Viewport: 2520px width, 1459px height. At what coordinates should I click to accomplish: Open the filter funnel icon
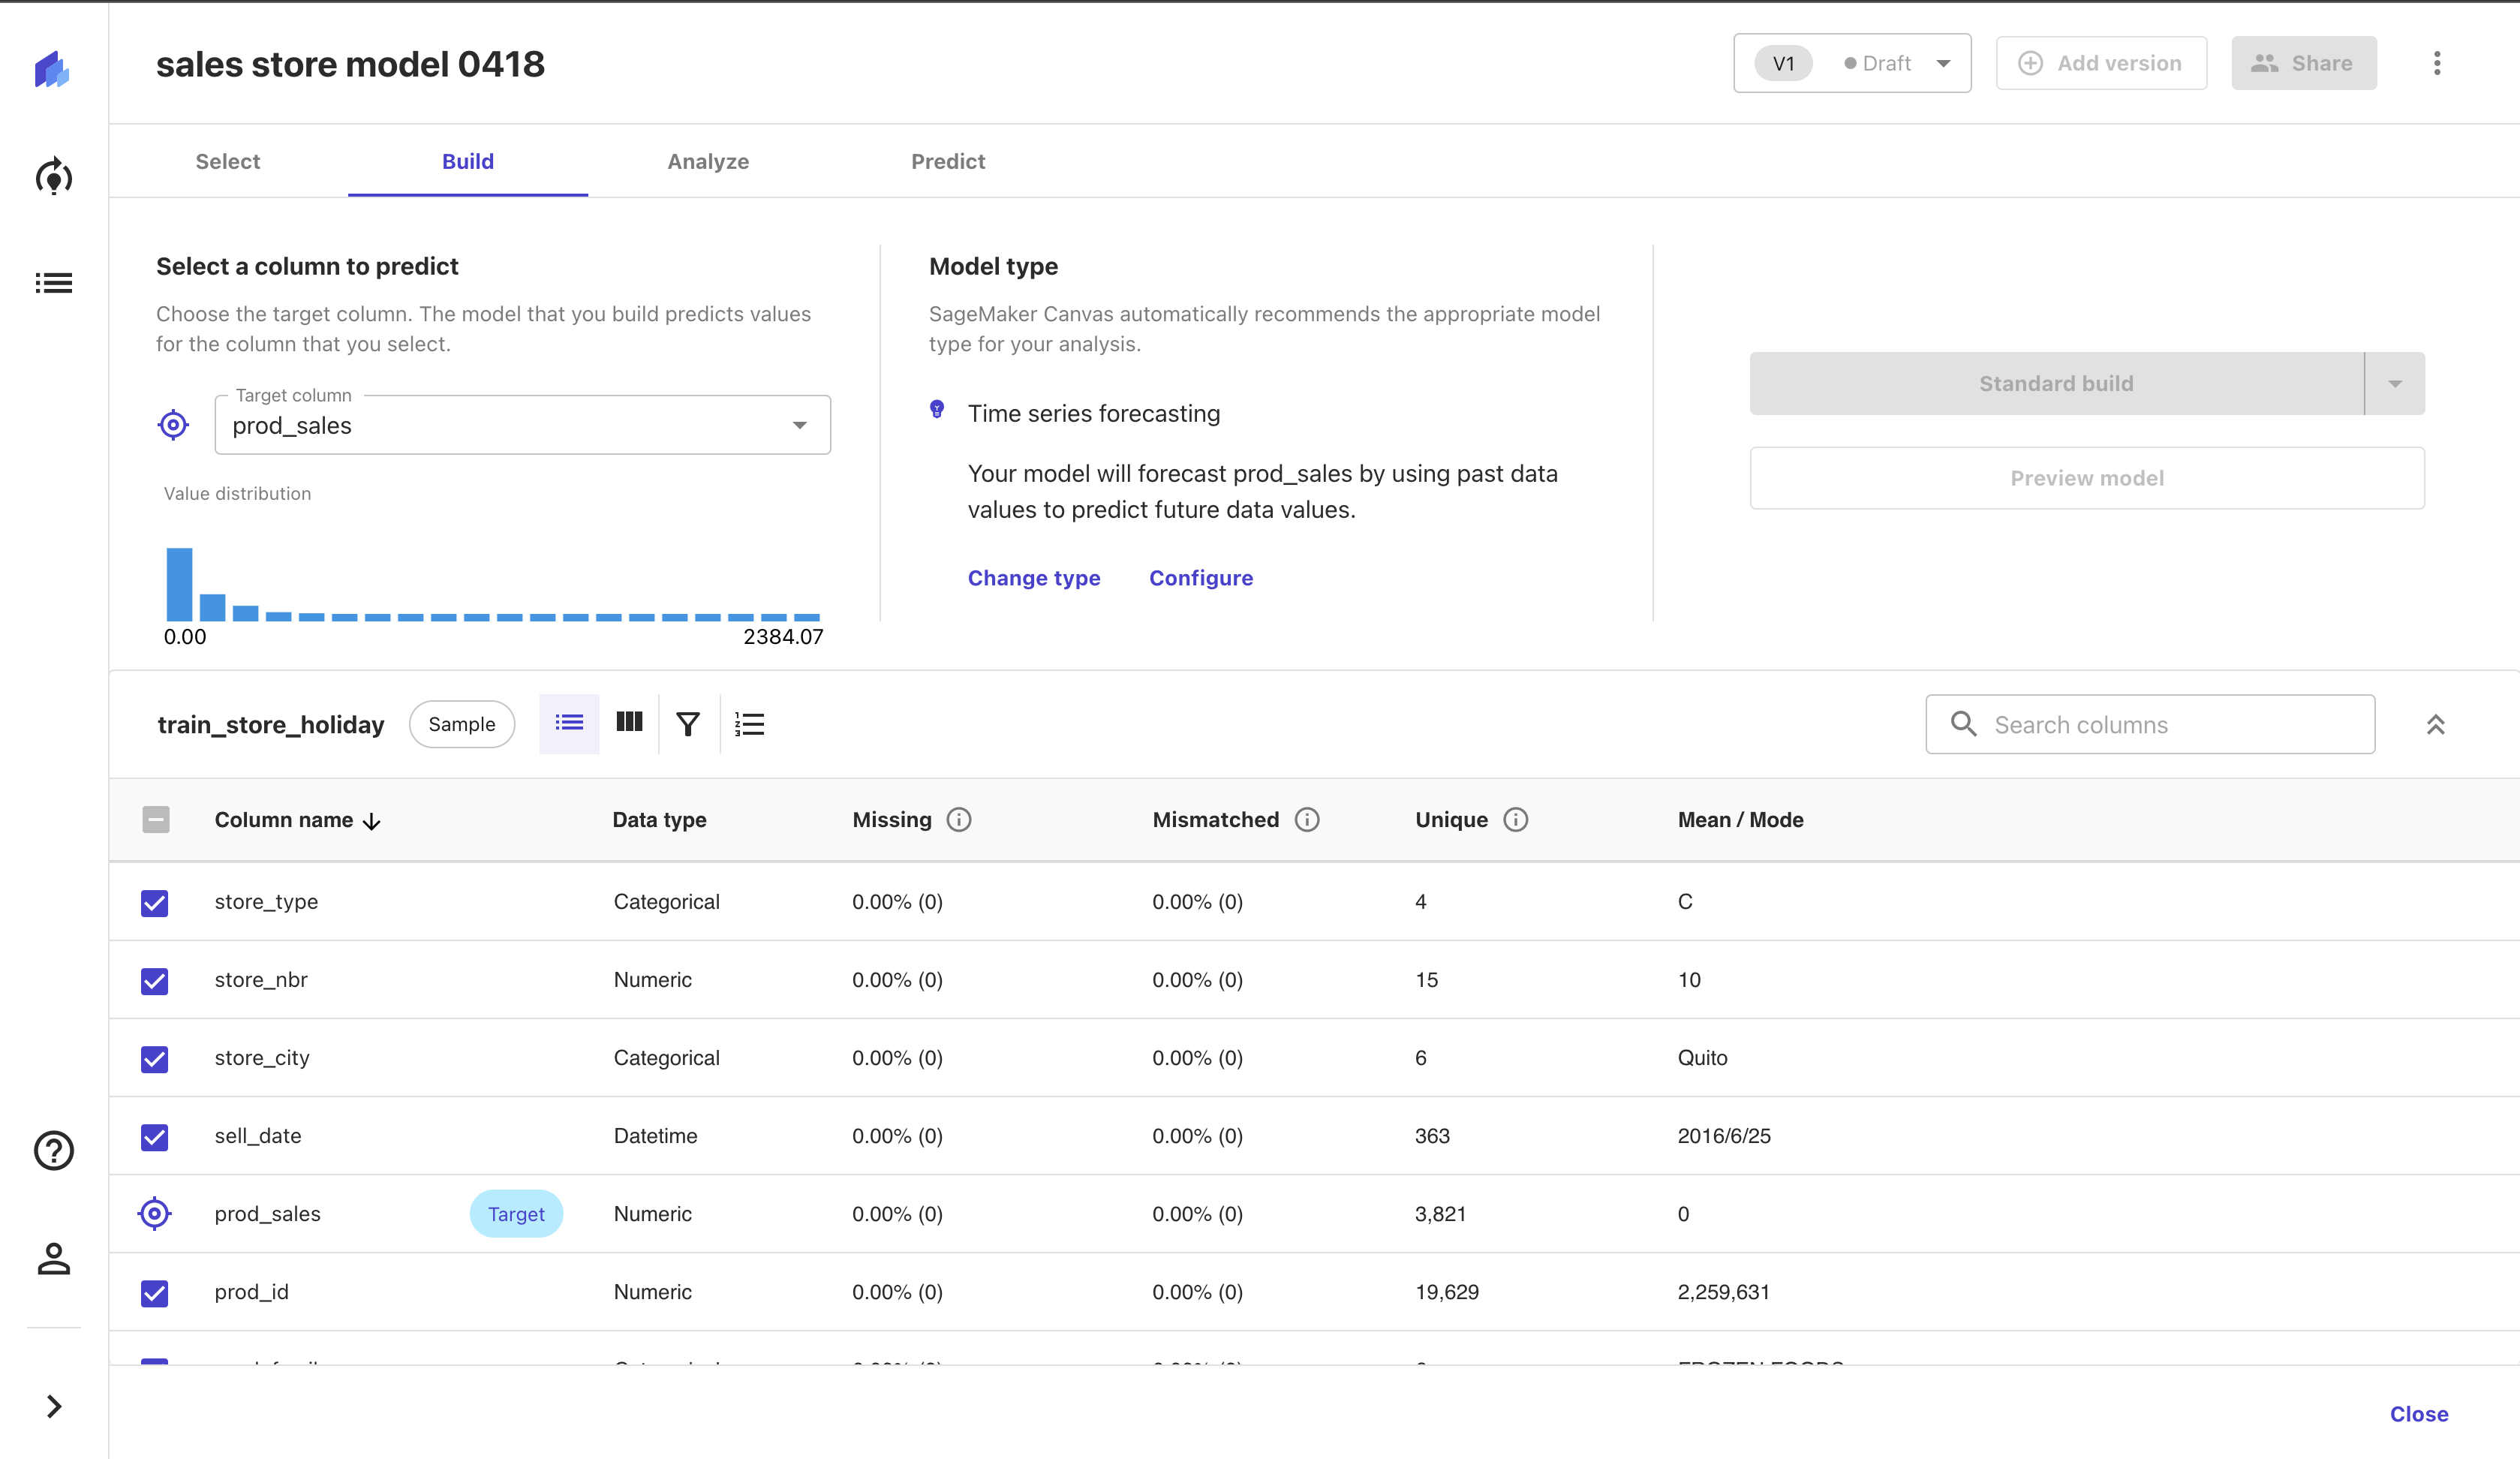[x=688, y=724]
